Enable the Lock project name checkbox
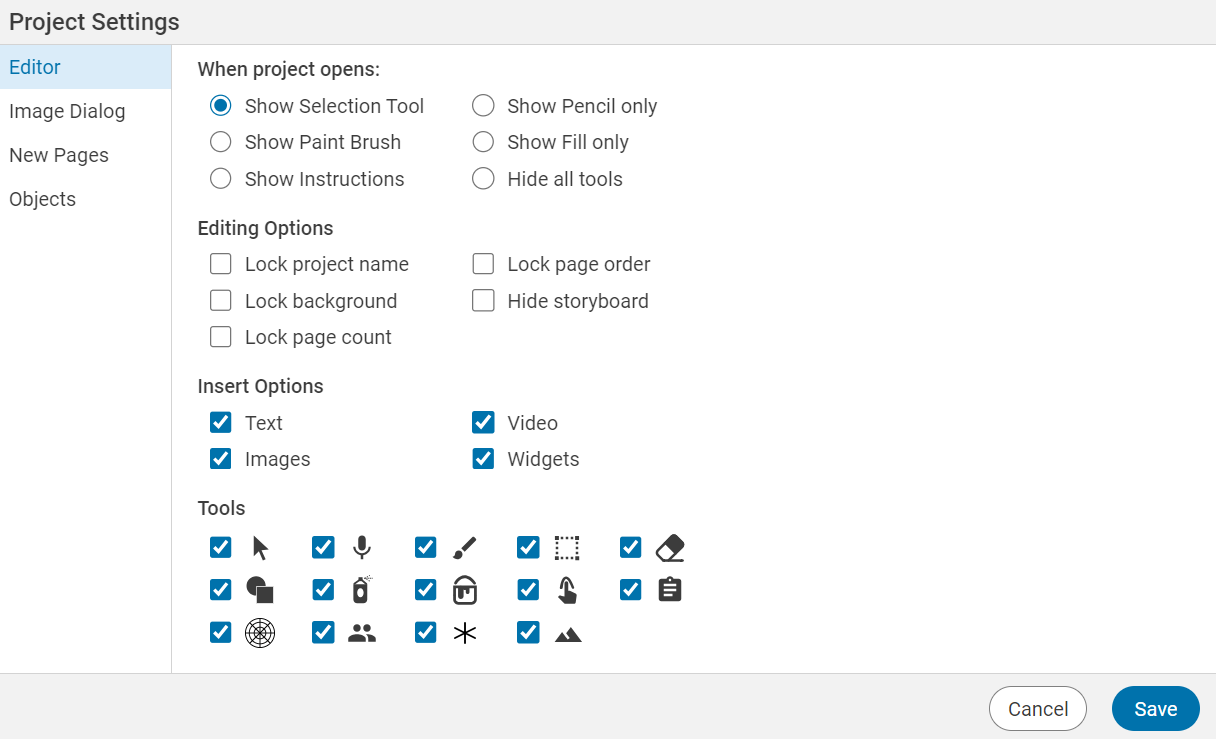Screen dimensions: 1216x739 (x=221, y=264)
